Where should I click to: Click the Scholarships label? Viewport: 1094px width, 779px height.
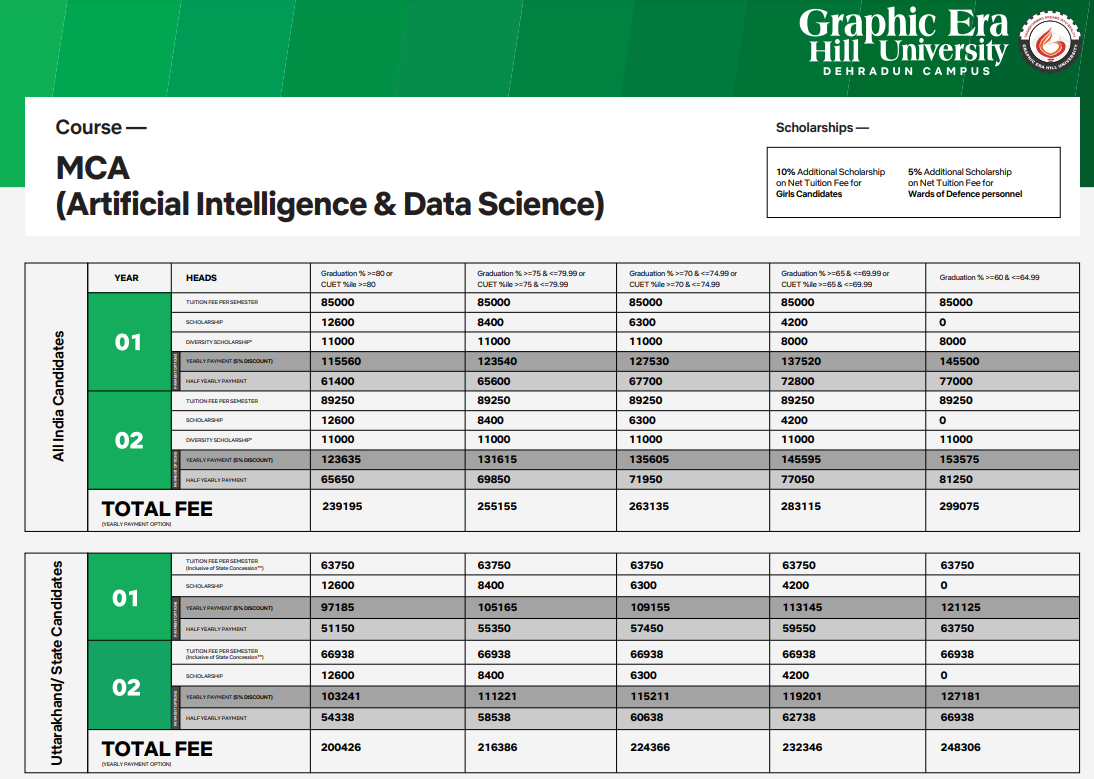click(822, 128)
